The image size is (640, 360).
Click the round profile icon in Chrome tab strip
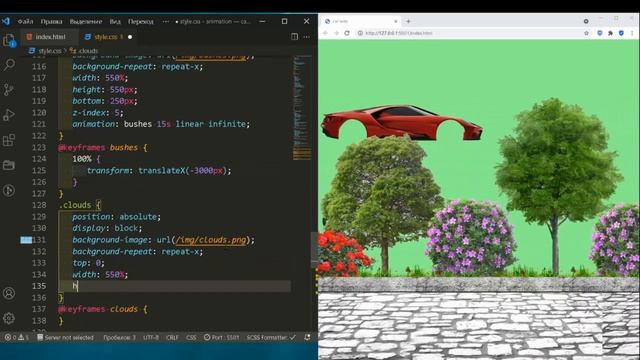click(586, 21)
